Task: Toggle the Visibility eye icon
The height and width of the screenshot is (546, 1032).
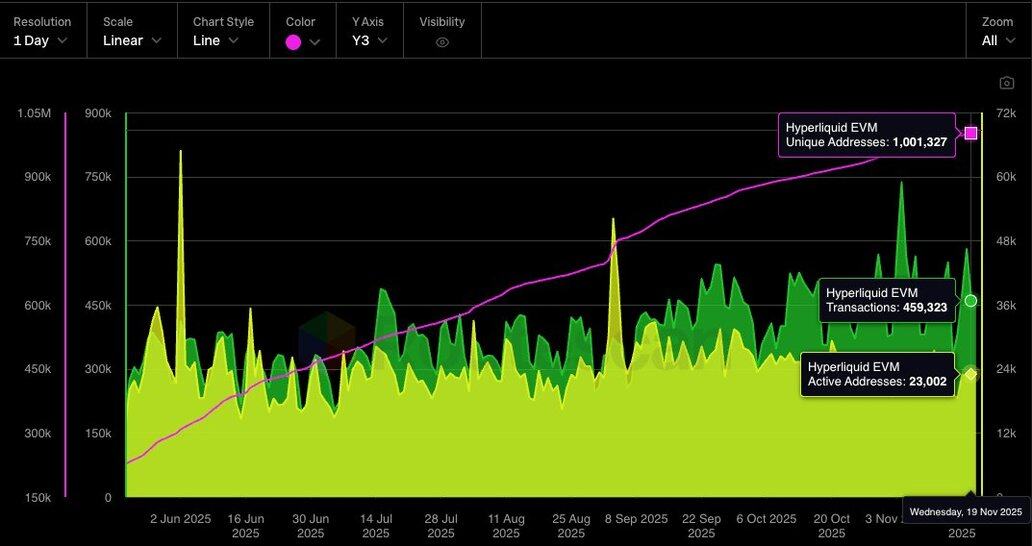Action: pyautogui.click(x=442, y=42)
